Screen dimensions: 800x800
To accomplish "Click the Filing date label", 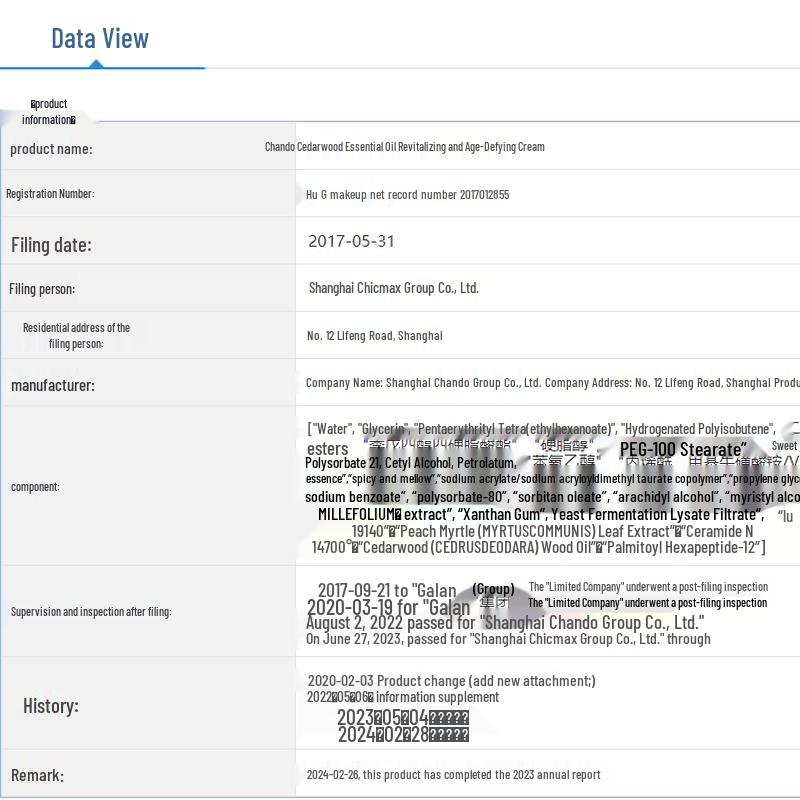I will click(52, 245).
